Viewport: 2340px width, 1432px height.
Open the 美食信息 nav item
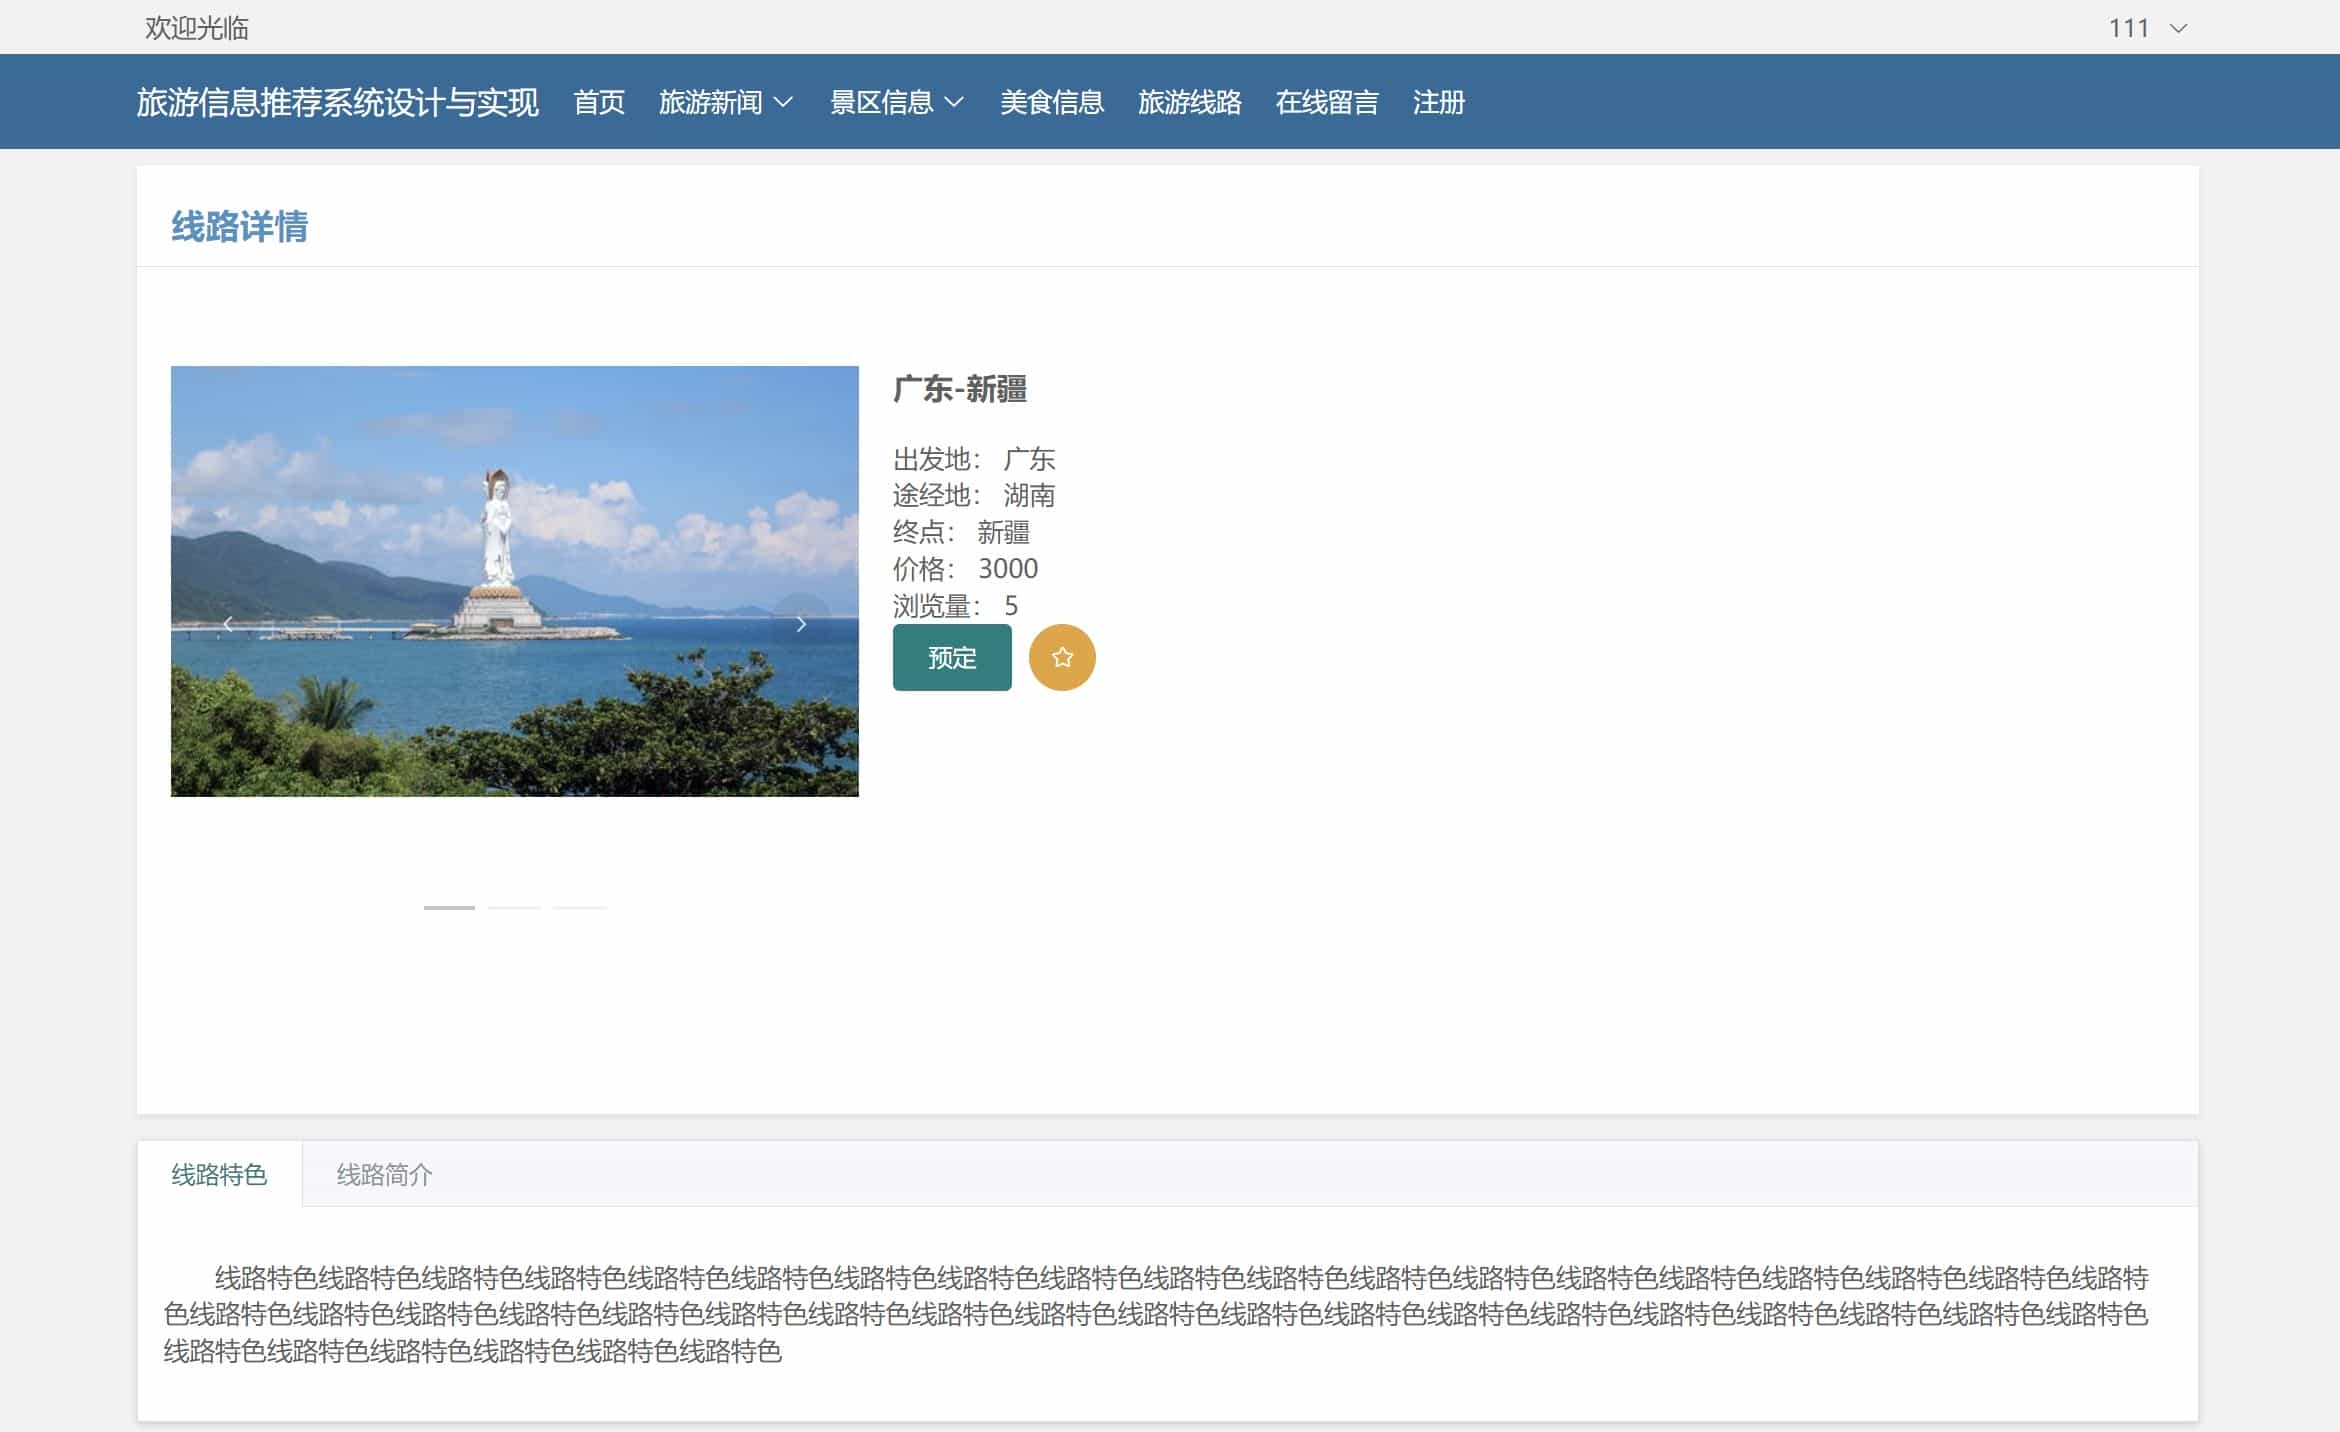tap(1052, 102)
